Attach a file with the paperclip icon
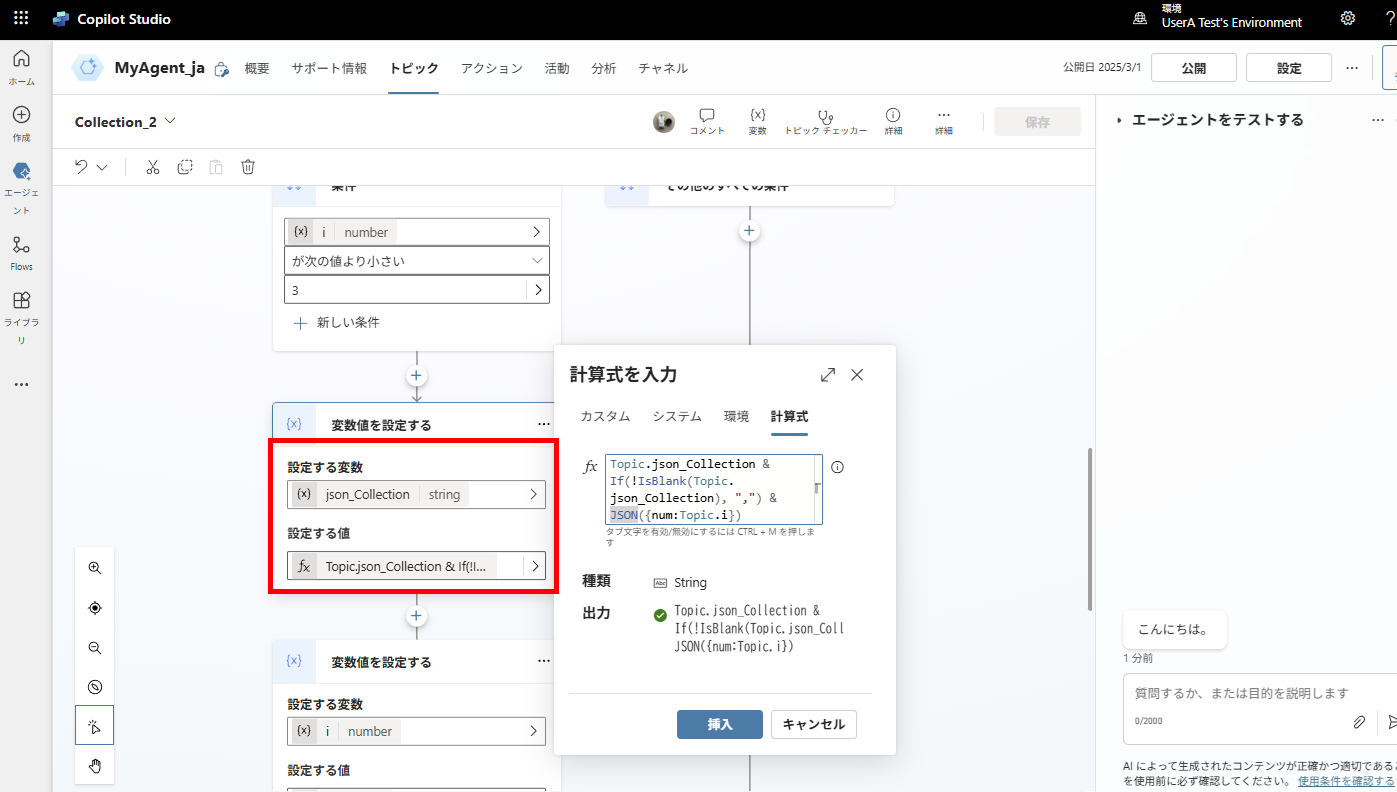 [x=1359, y=721]
